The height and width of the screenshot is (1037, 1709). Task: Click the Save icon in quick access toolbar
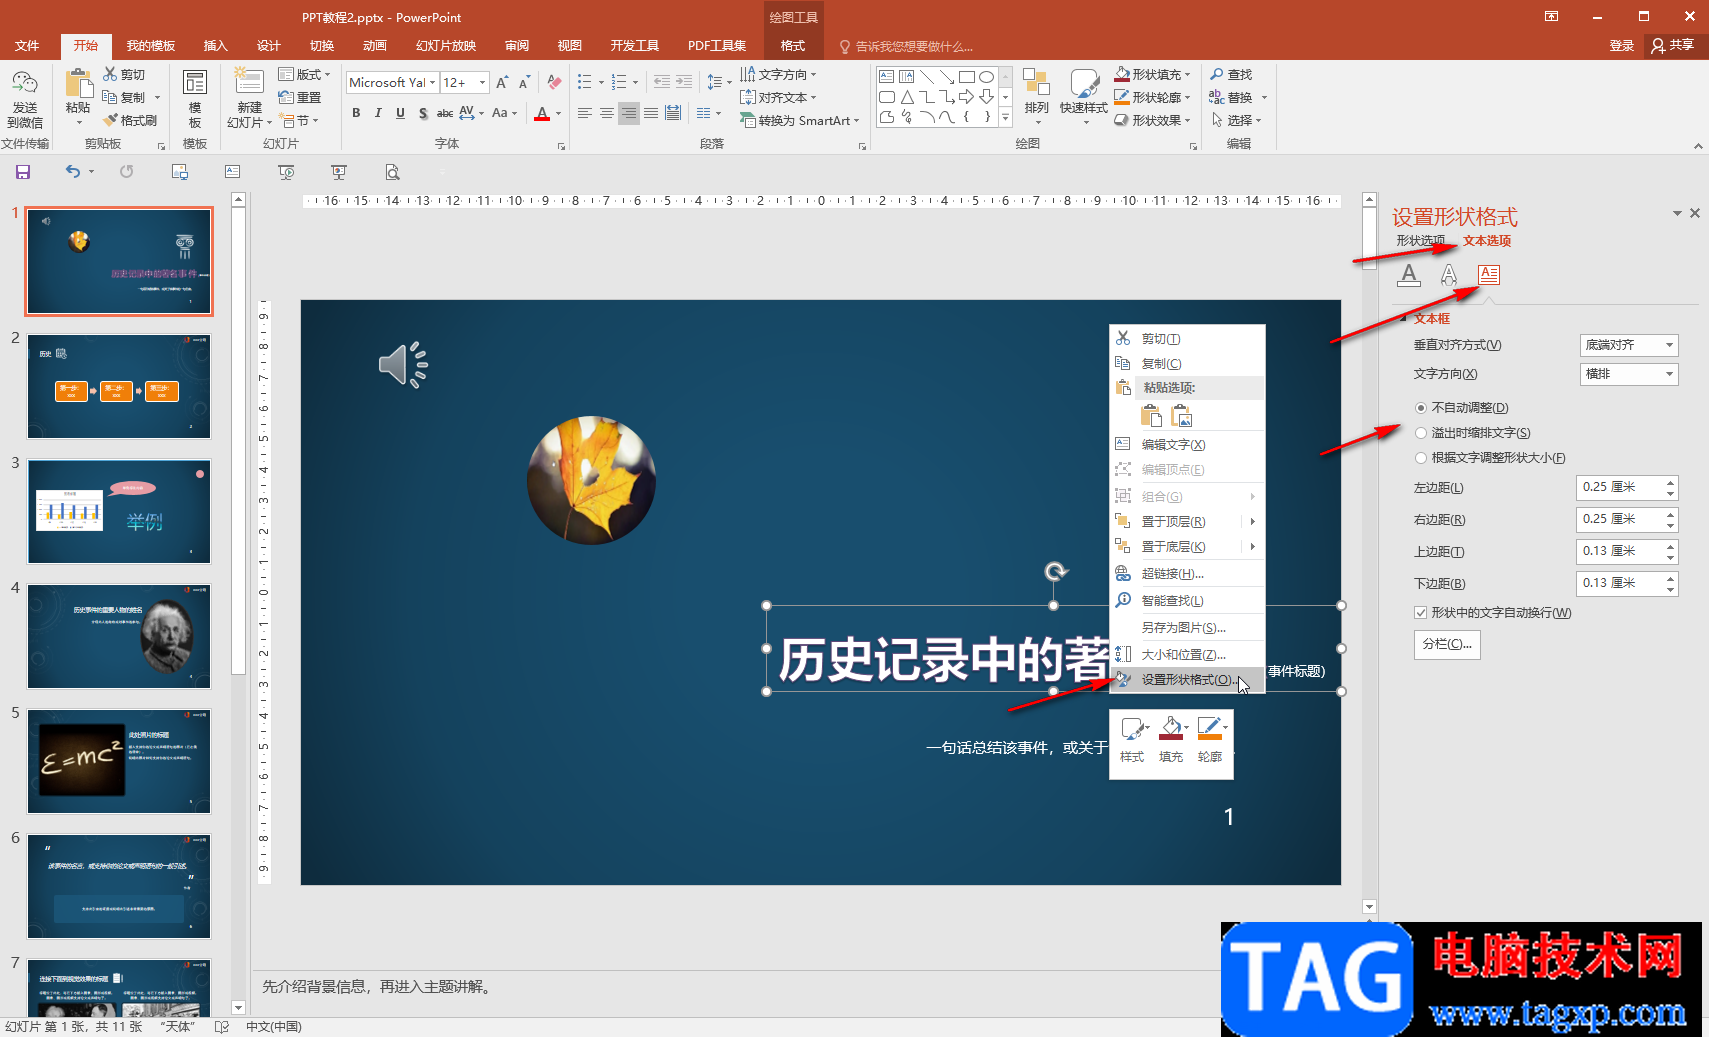coord(23,172)
